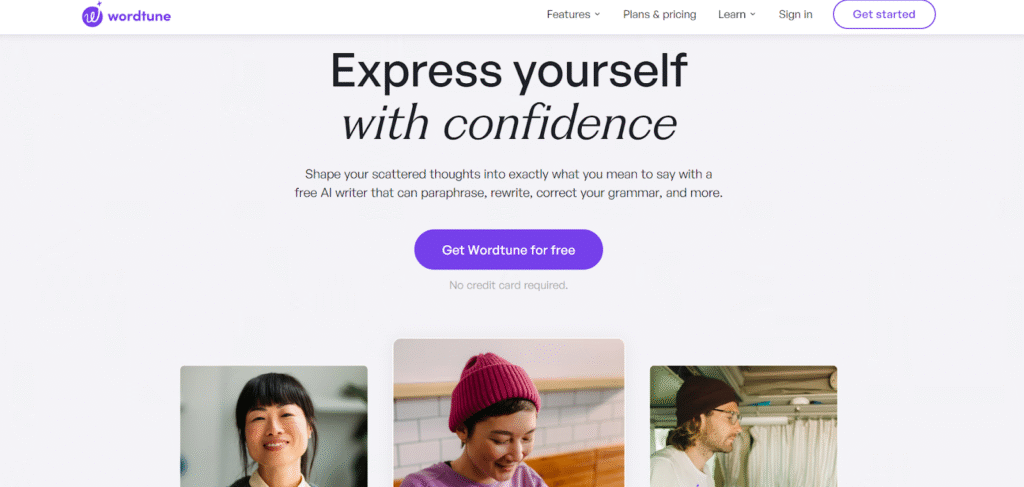Viewport: 1024px width, 487px height.
Task: Select the photo of man with glasses
Action: tap(743, 426)
